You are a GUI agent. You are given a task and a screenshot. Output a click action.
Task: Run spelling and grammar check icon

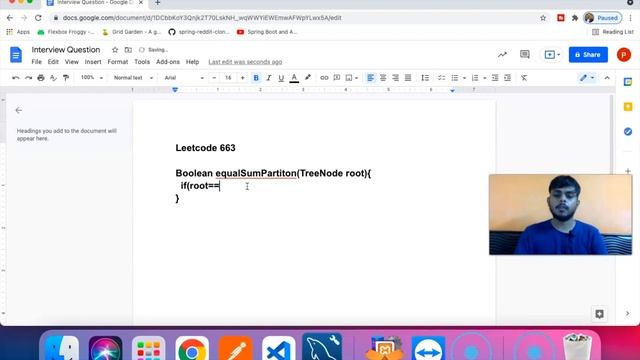53,78
